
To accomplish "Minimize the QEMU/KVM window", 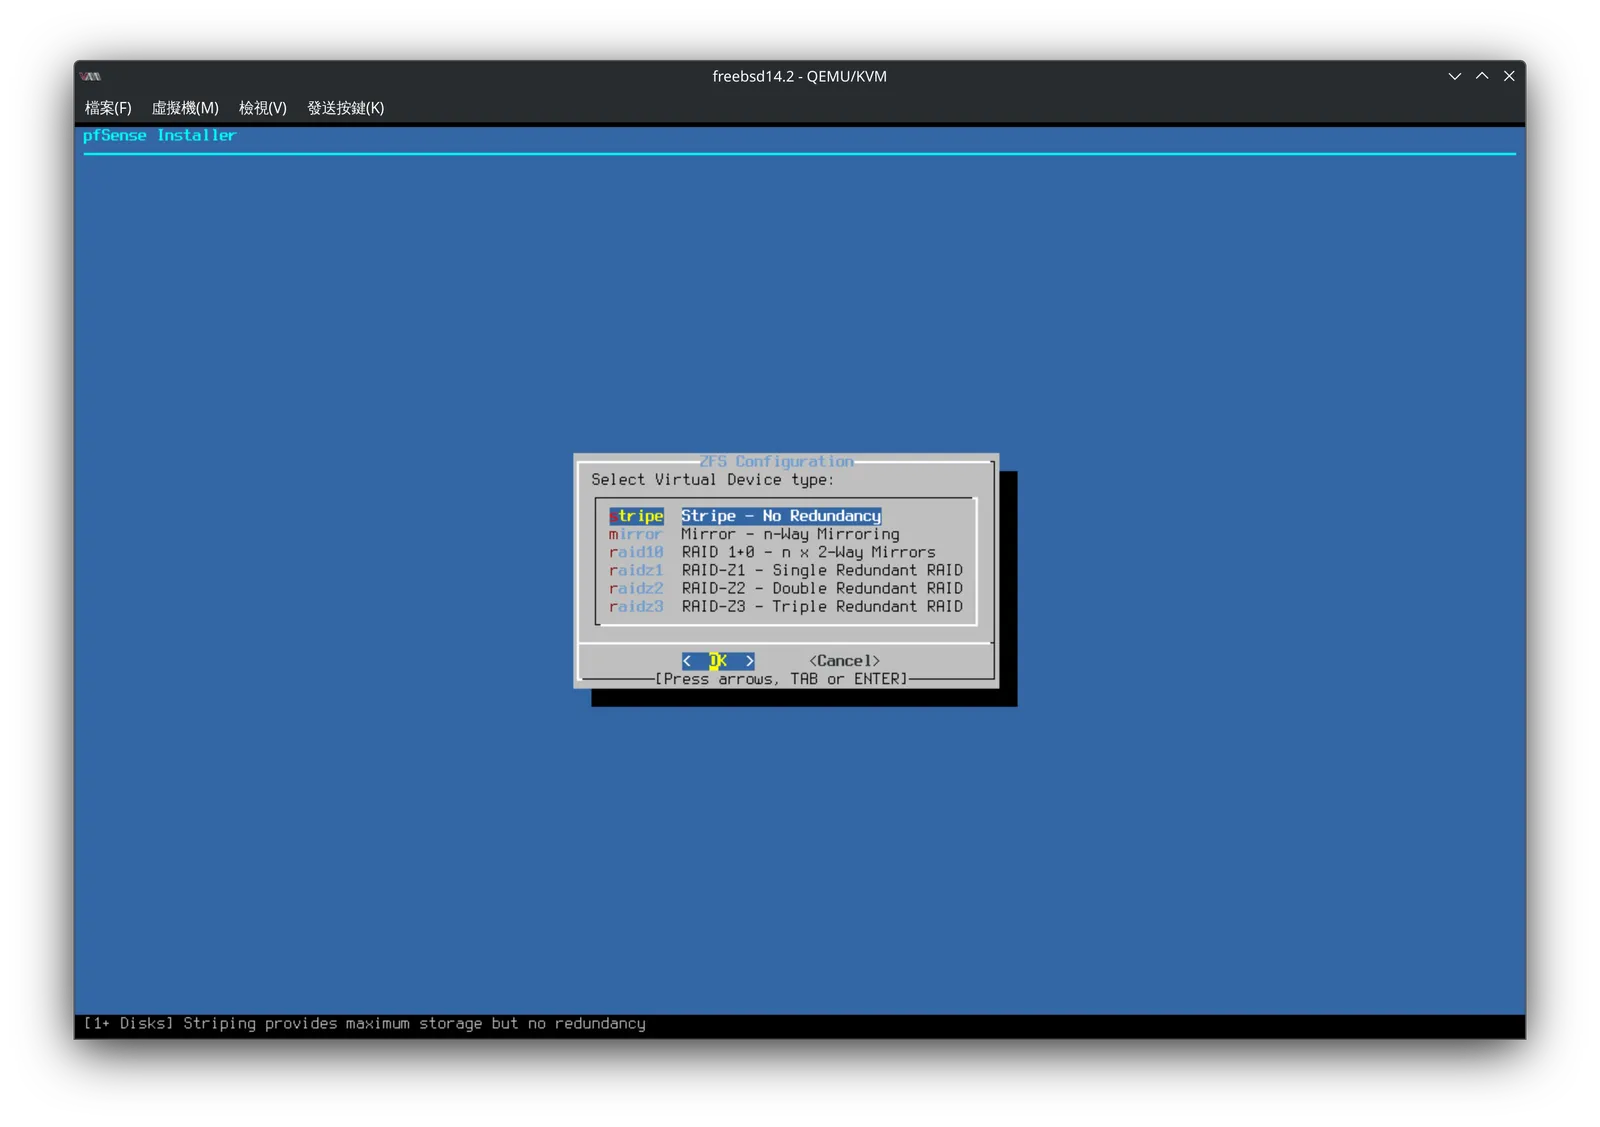I will pyautogui.click(x=1455, y=76).
